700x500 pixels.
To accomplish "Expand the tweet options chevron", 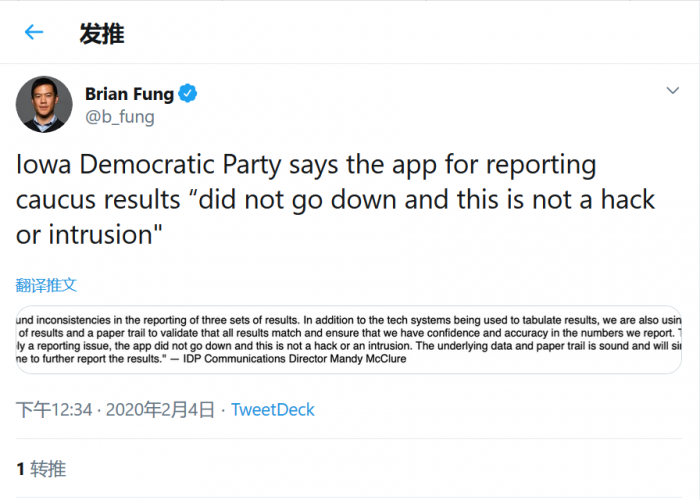I will (x=673, y=91).
